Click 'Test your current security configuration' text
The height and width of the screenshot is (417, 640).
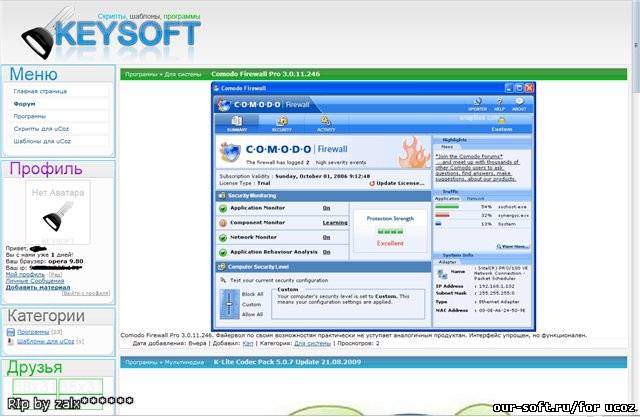pos(279,281)
